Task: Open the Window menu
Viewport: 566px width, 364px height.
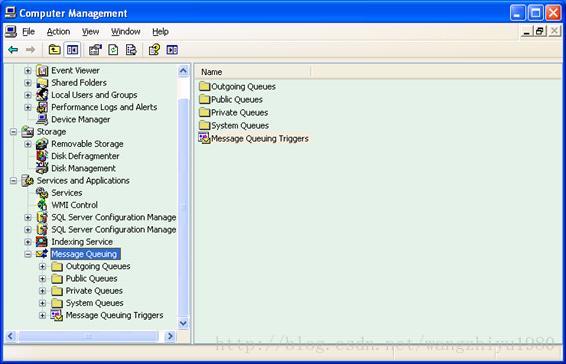Action: click(x=126, y=32)
